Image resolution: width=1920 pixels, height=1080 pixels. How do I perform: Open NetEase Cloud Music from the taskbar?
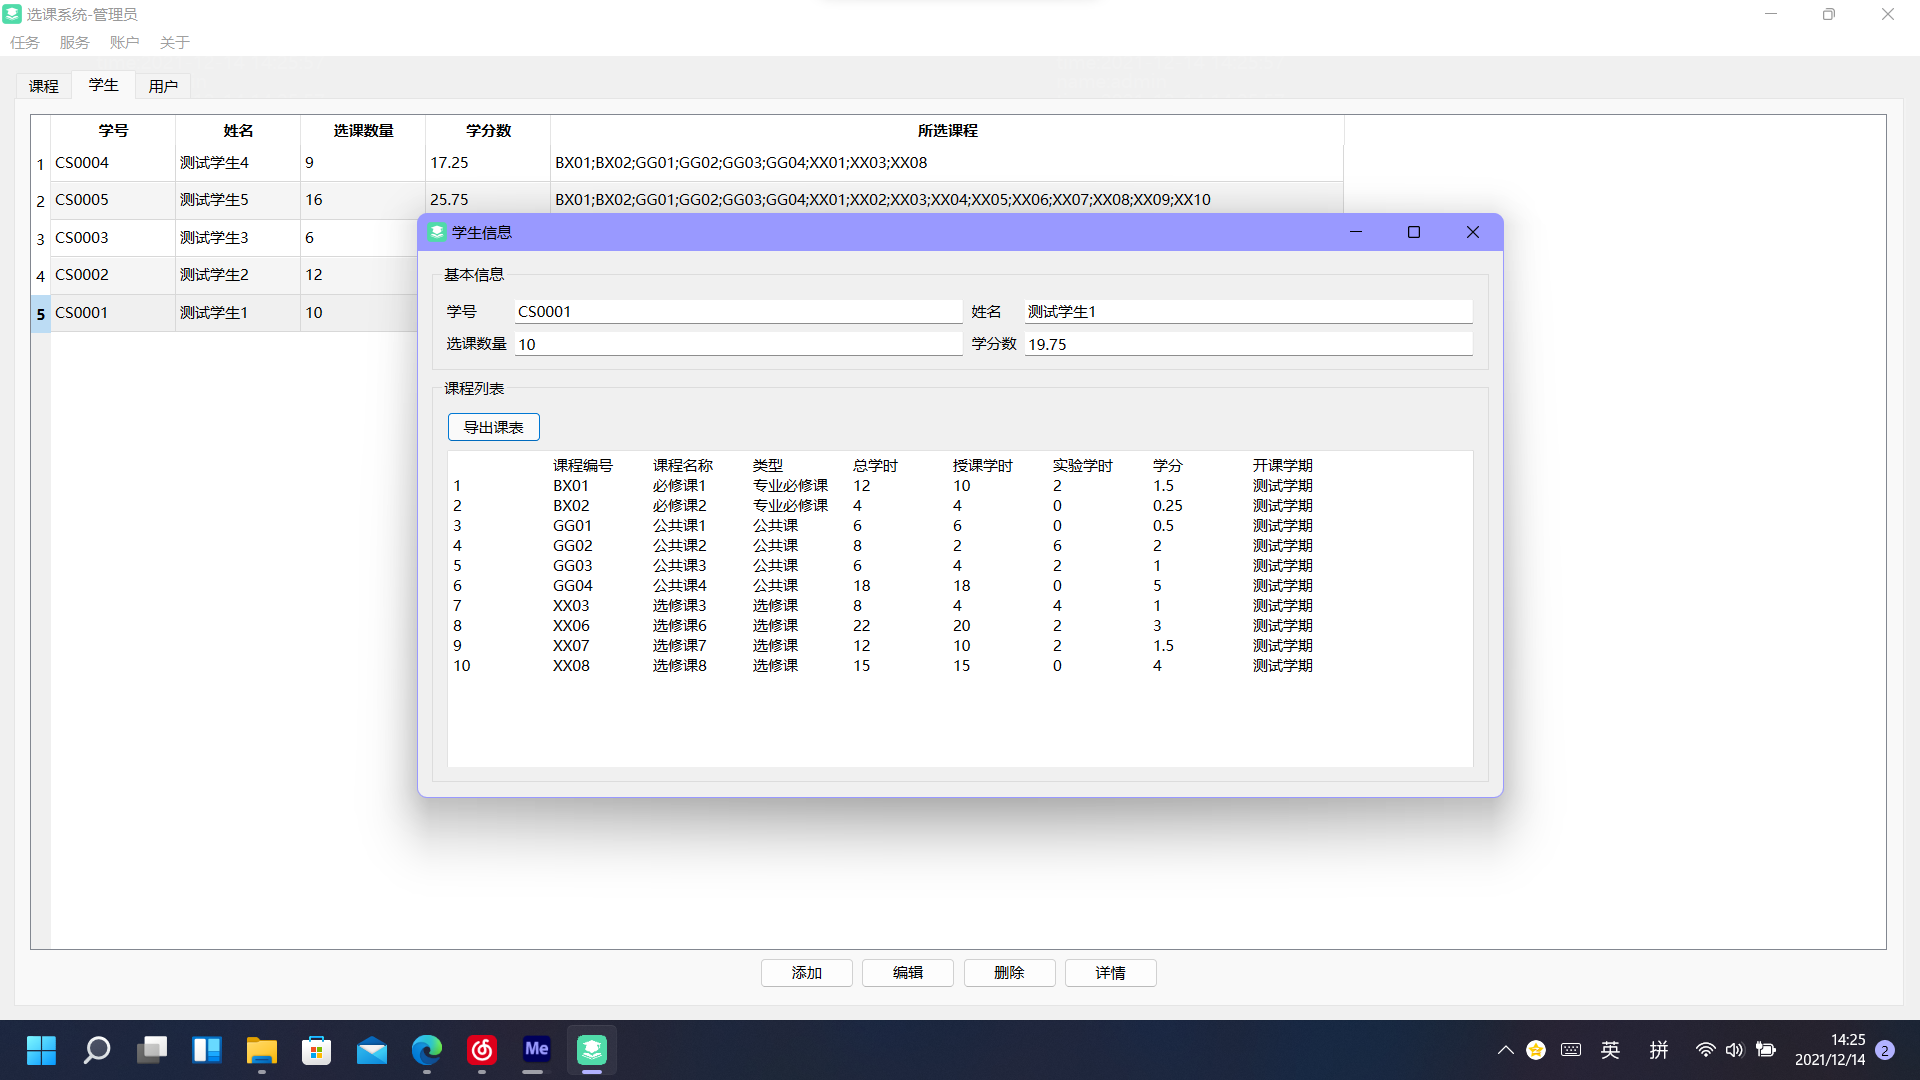(481, 1050)
